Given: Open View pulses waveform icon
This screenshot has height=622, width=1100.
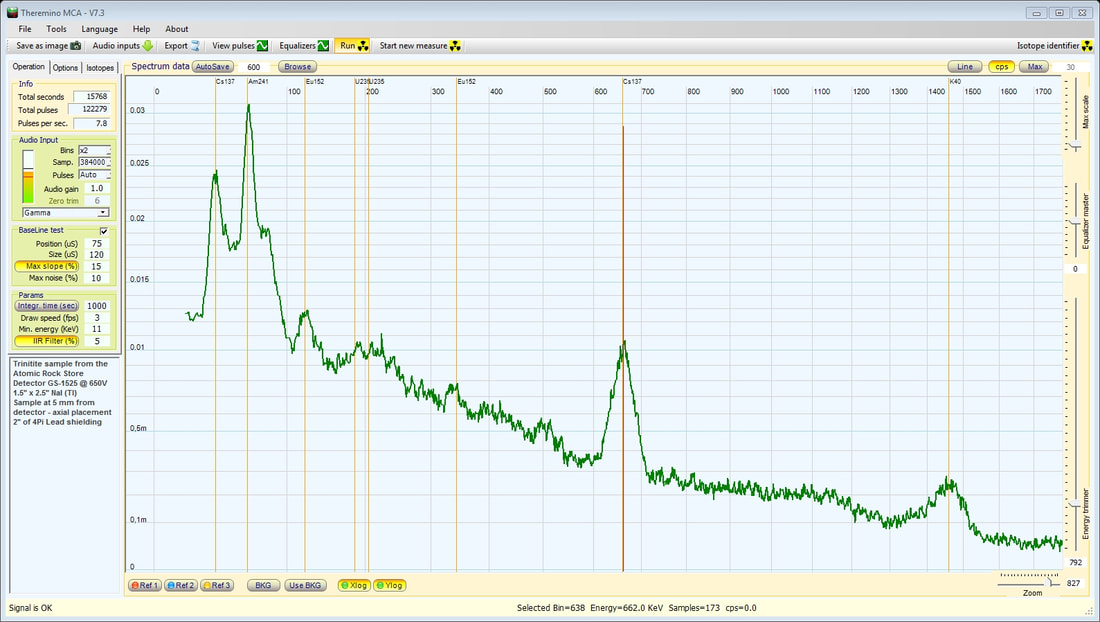Looking at the screenshot, I should pos(262,46).
